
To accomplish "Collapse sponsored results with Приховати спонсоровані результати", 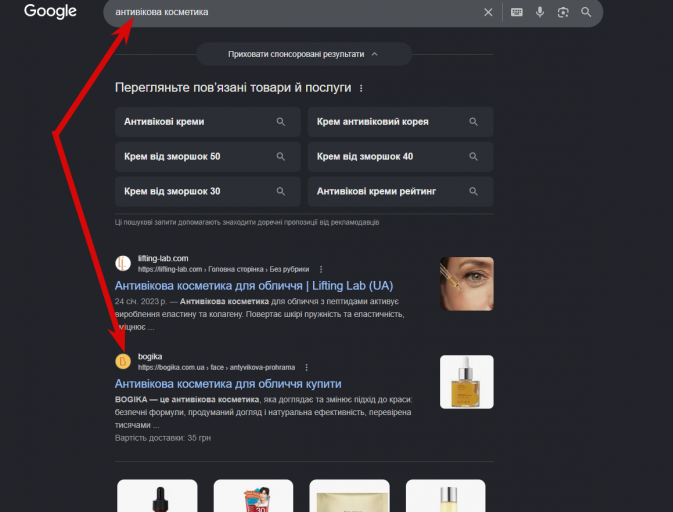I will click(x=304, y=54).
